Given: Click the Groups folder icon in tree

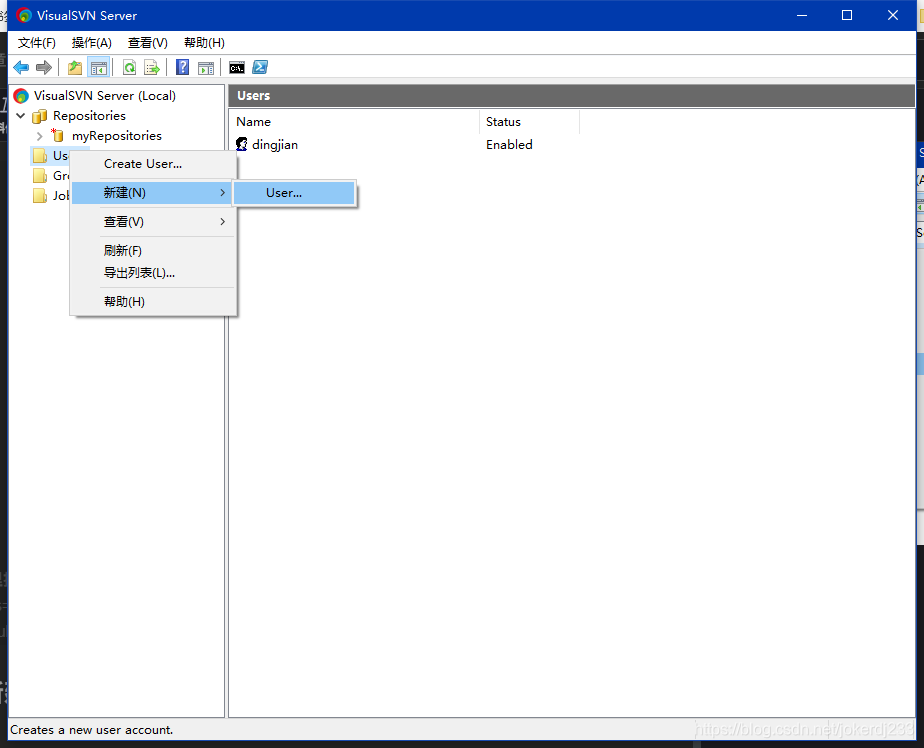Looking at the screenshot, I should [39, 176].
